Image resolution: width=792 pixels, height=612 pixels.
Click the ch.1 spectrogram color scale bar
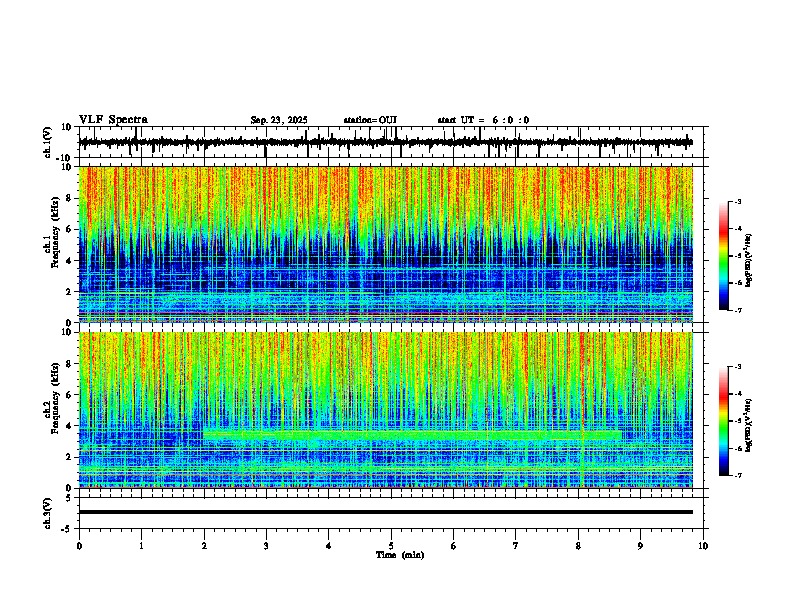(x=724, y=256)
